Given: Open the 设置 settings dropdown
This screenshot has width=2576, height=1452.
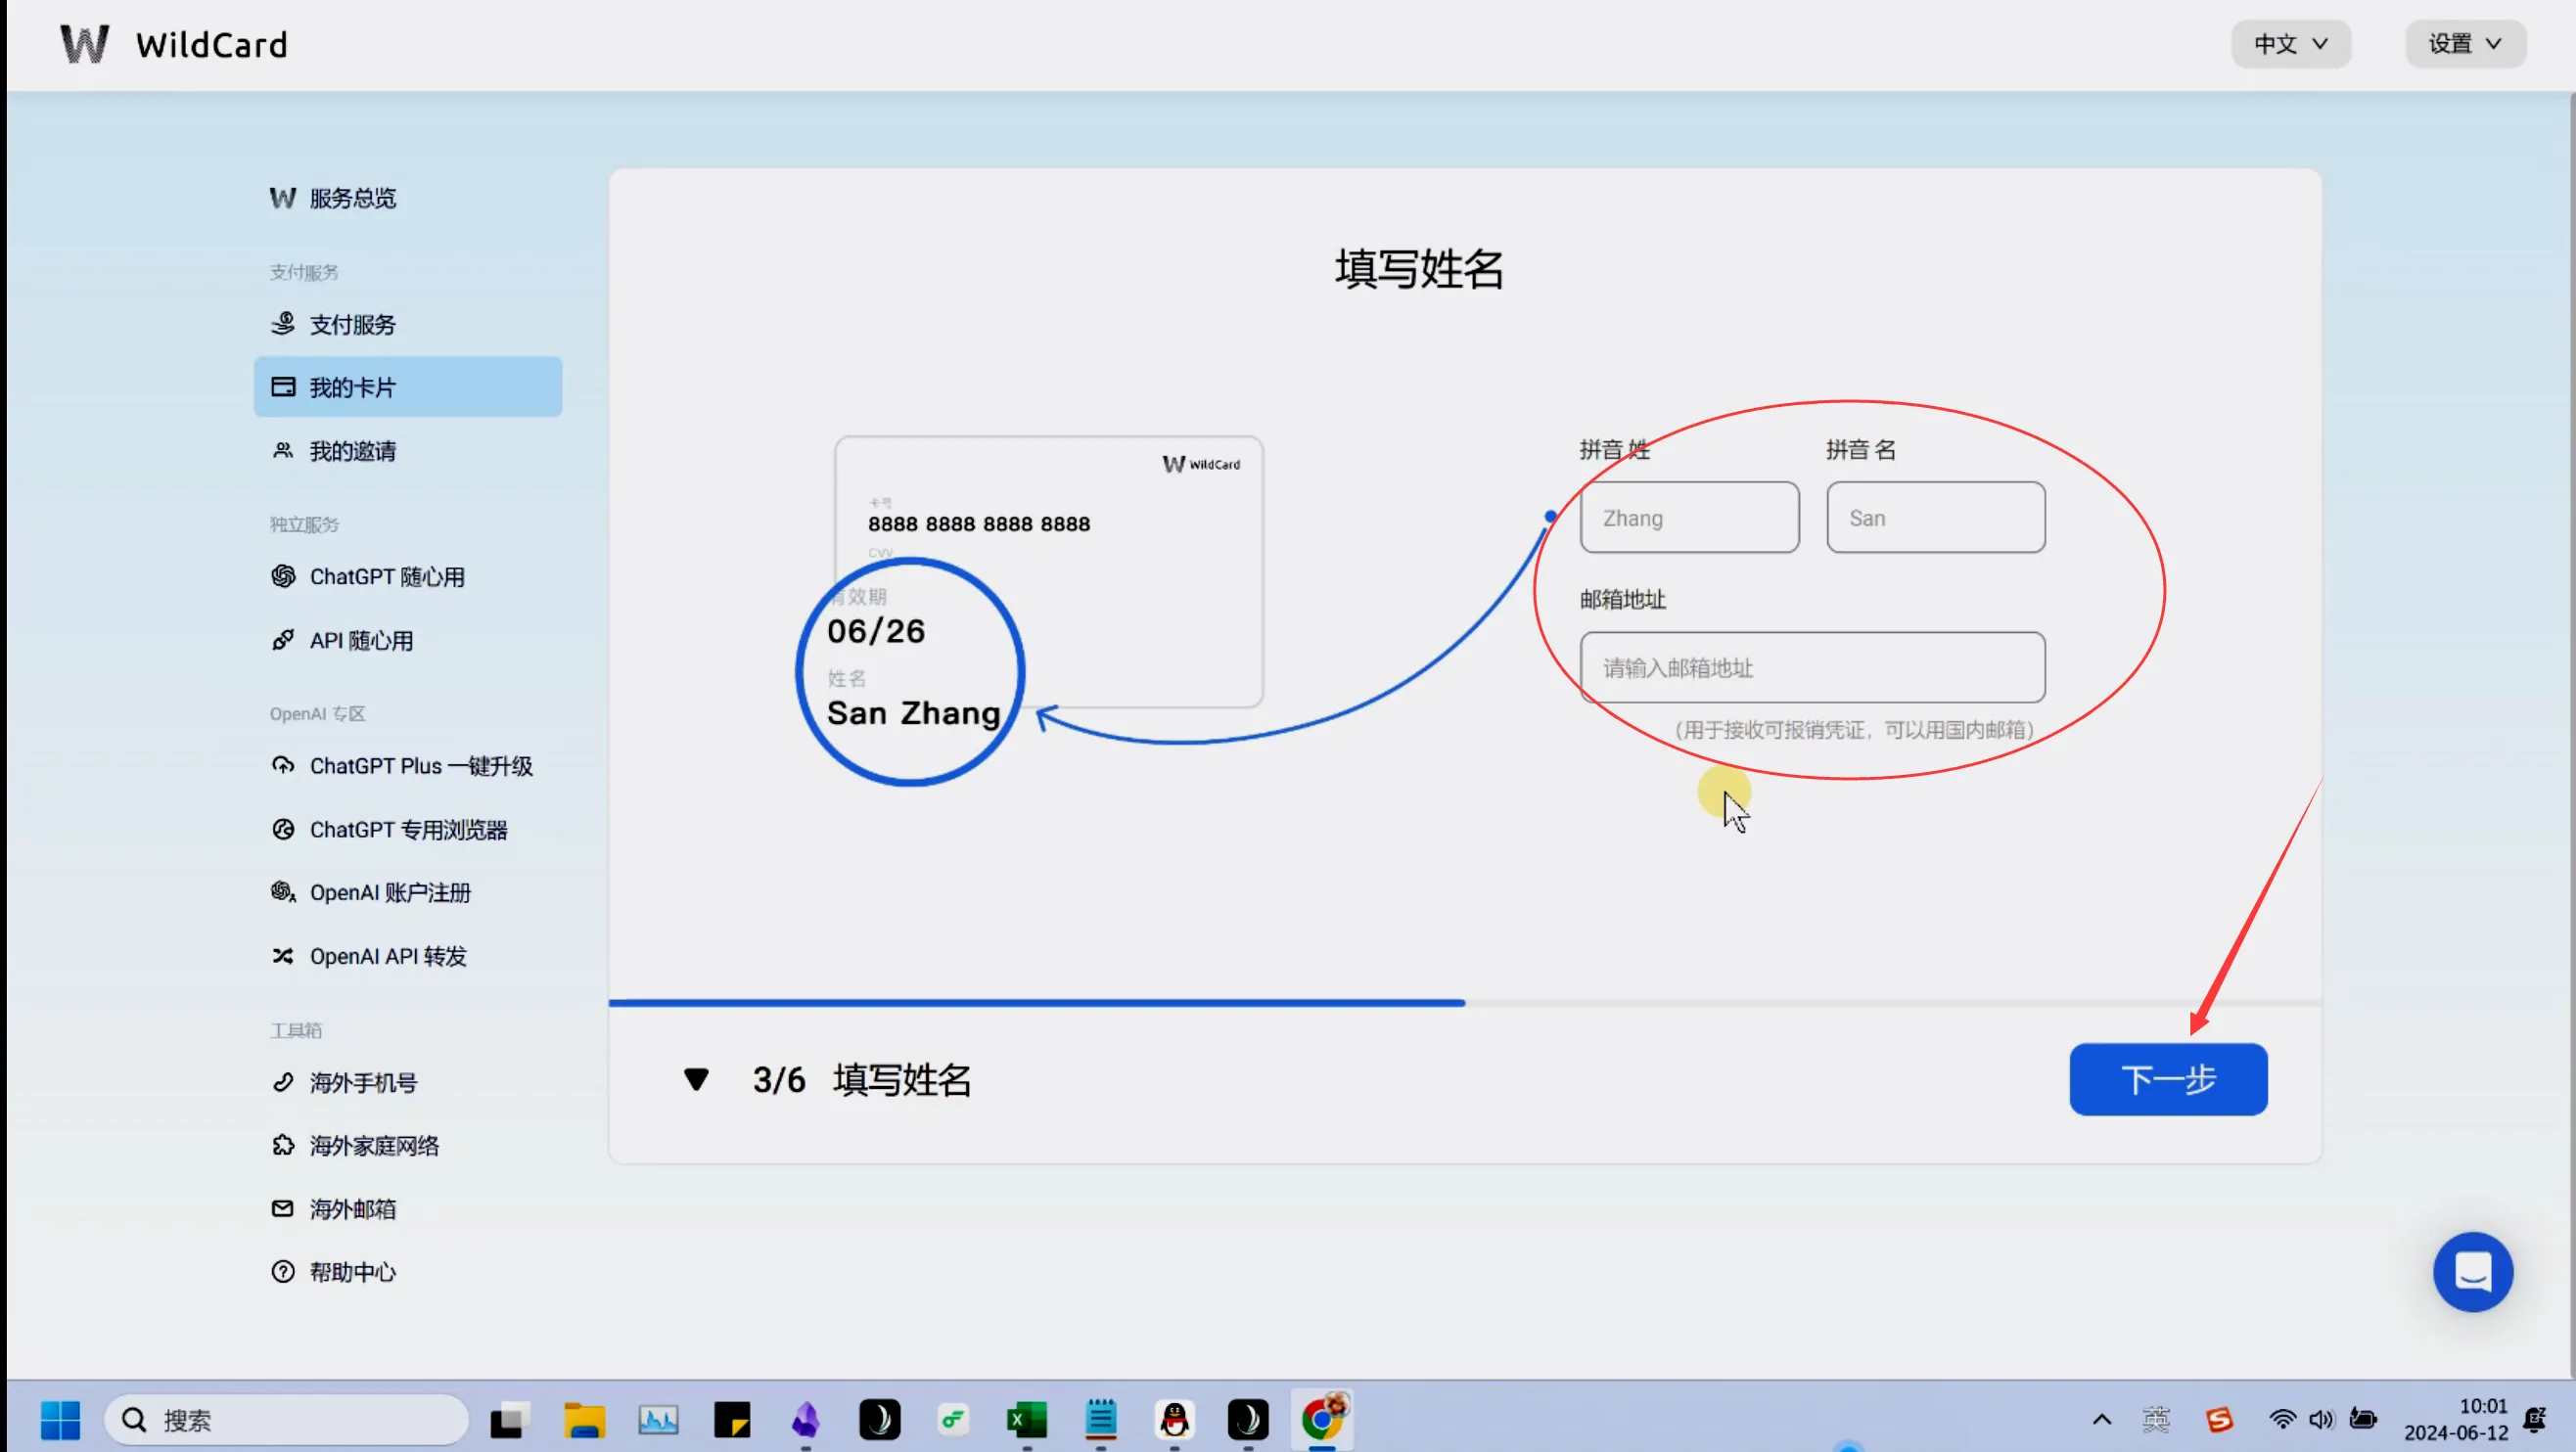Looking at the screenshot, I should click(x=2464, y=44).
